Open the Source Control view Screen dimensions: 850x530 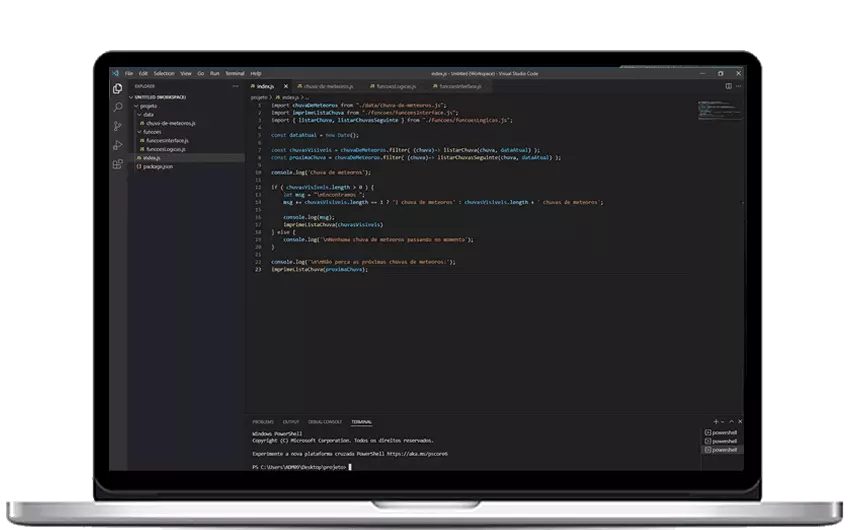click(118, 126)
